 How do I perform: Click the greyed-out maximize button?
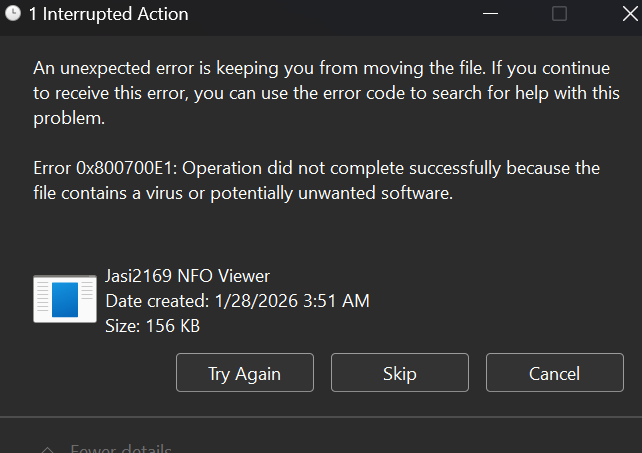coord(559,14)
